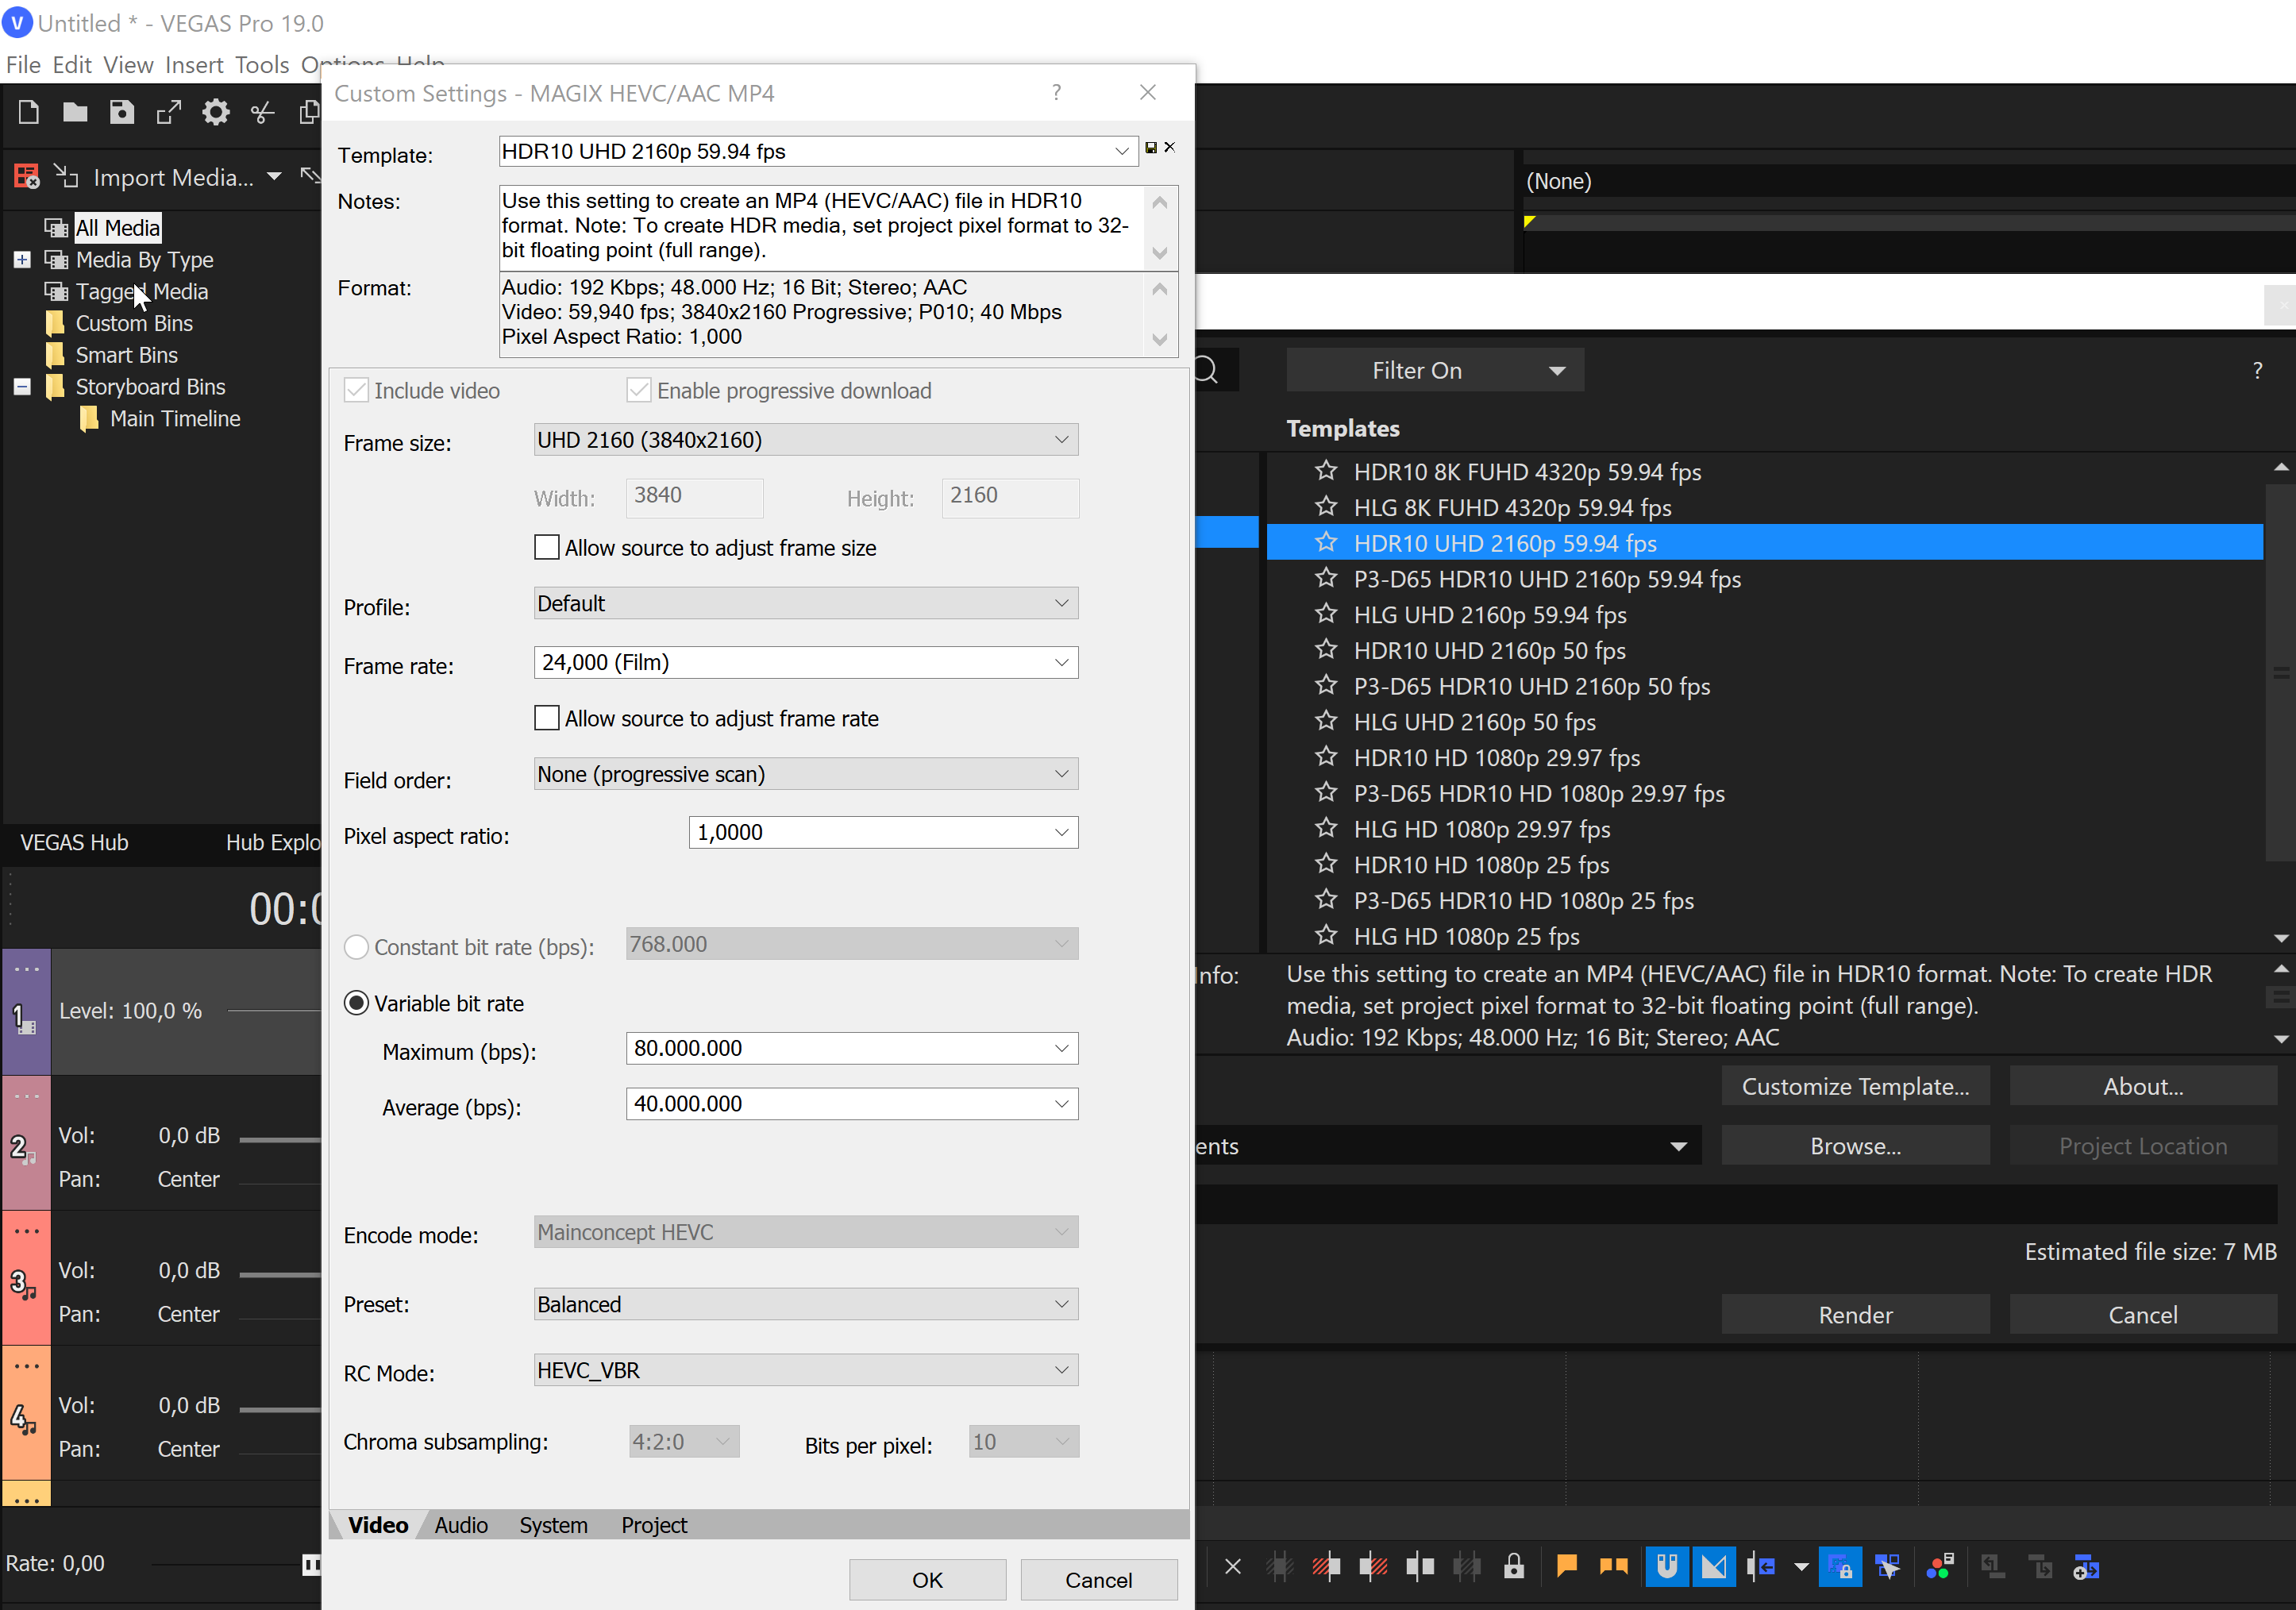Enable Allow source to adjust frame size
This screenshot has height=1610, width=2296.
(x=546, y=548)
